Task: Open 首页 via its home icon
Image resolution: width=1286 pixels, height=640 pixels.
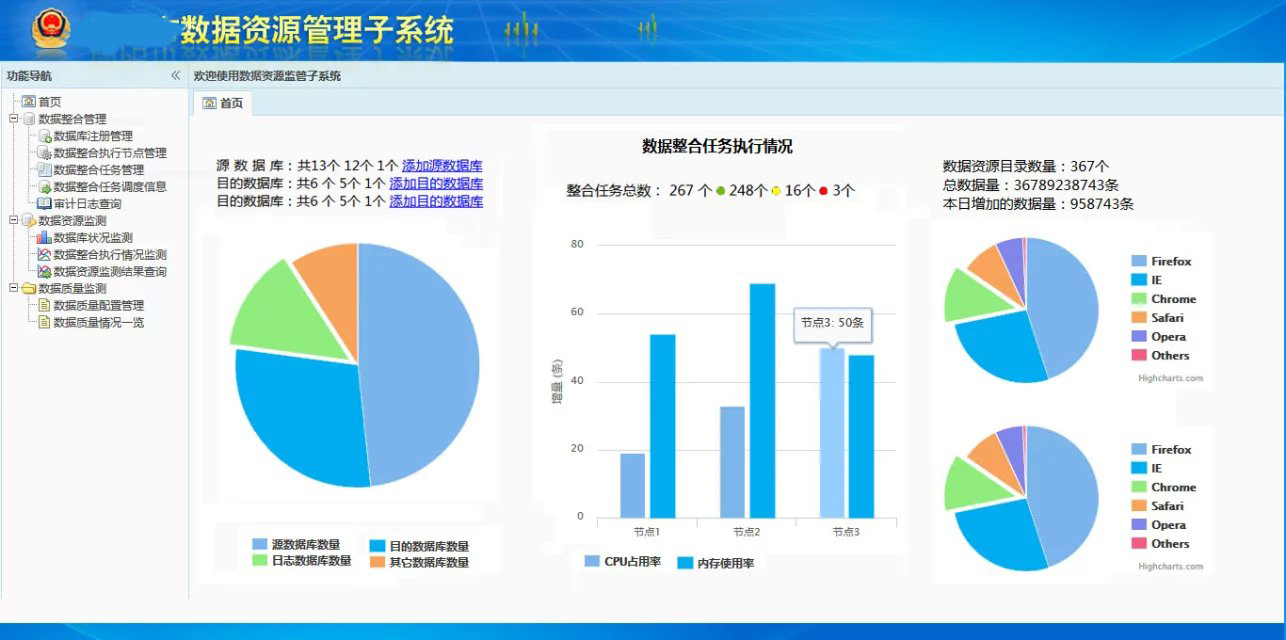Action: click(26, 100)
